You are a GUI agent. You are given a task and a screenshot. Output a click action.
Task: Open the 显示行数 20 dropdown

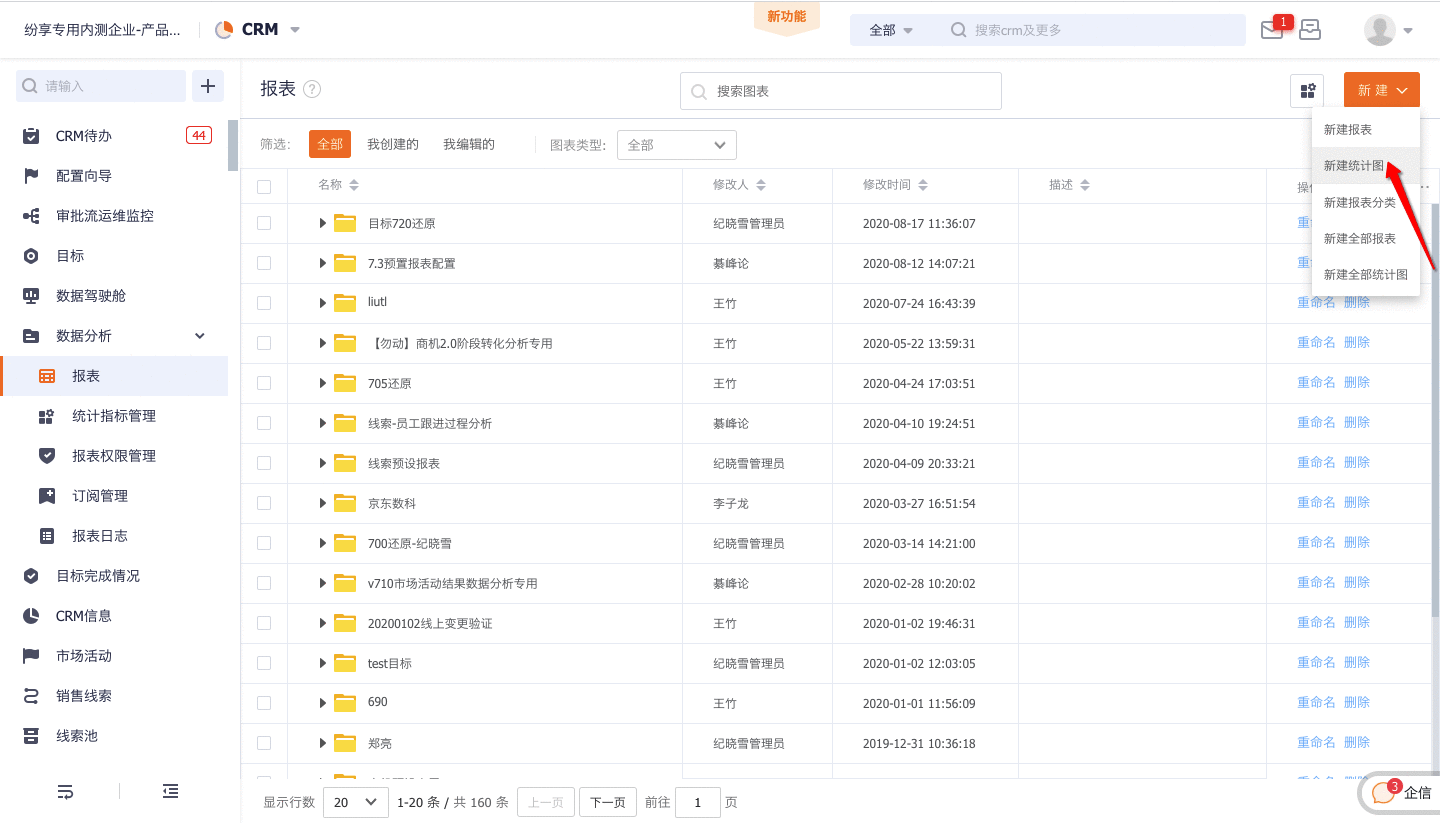pos(356,802)
